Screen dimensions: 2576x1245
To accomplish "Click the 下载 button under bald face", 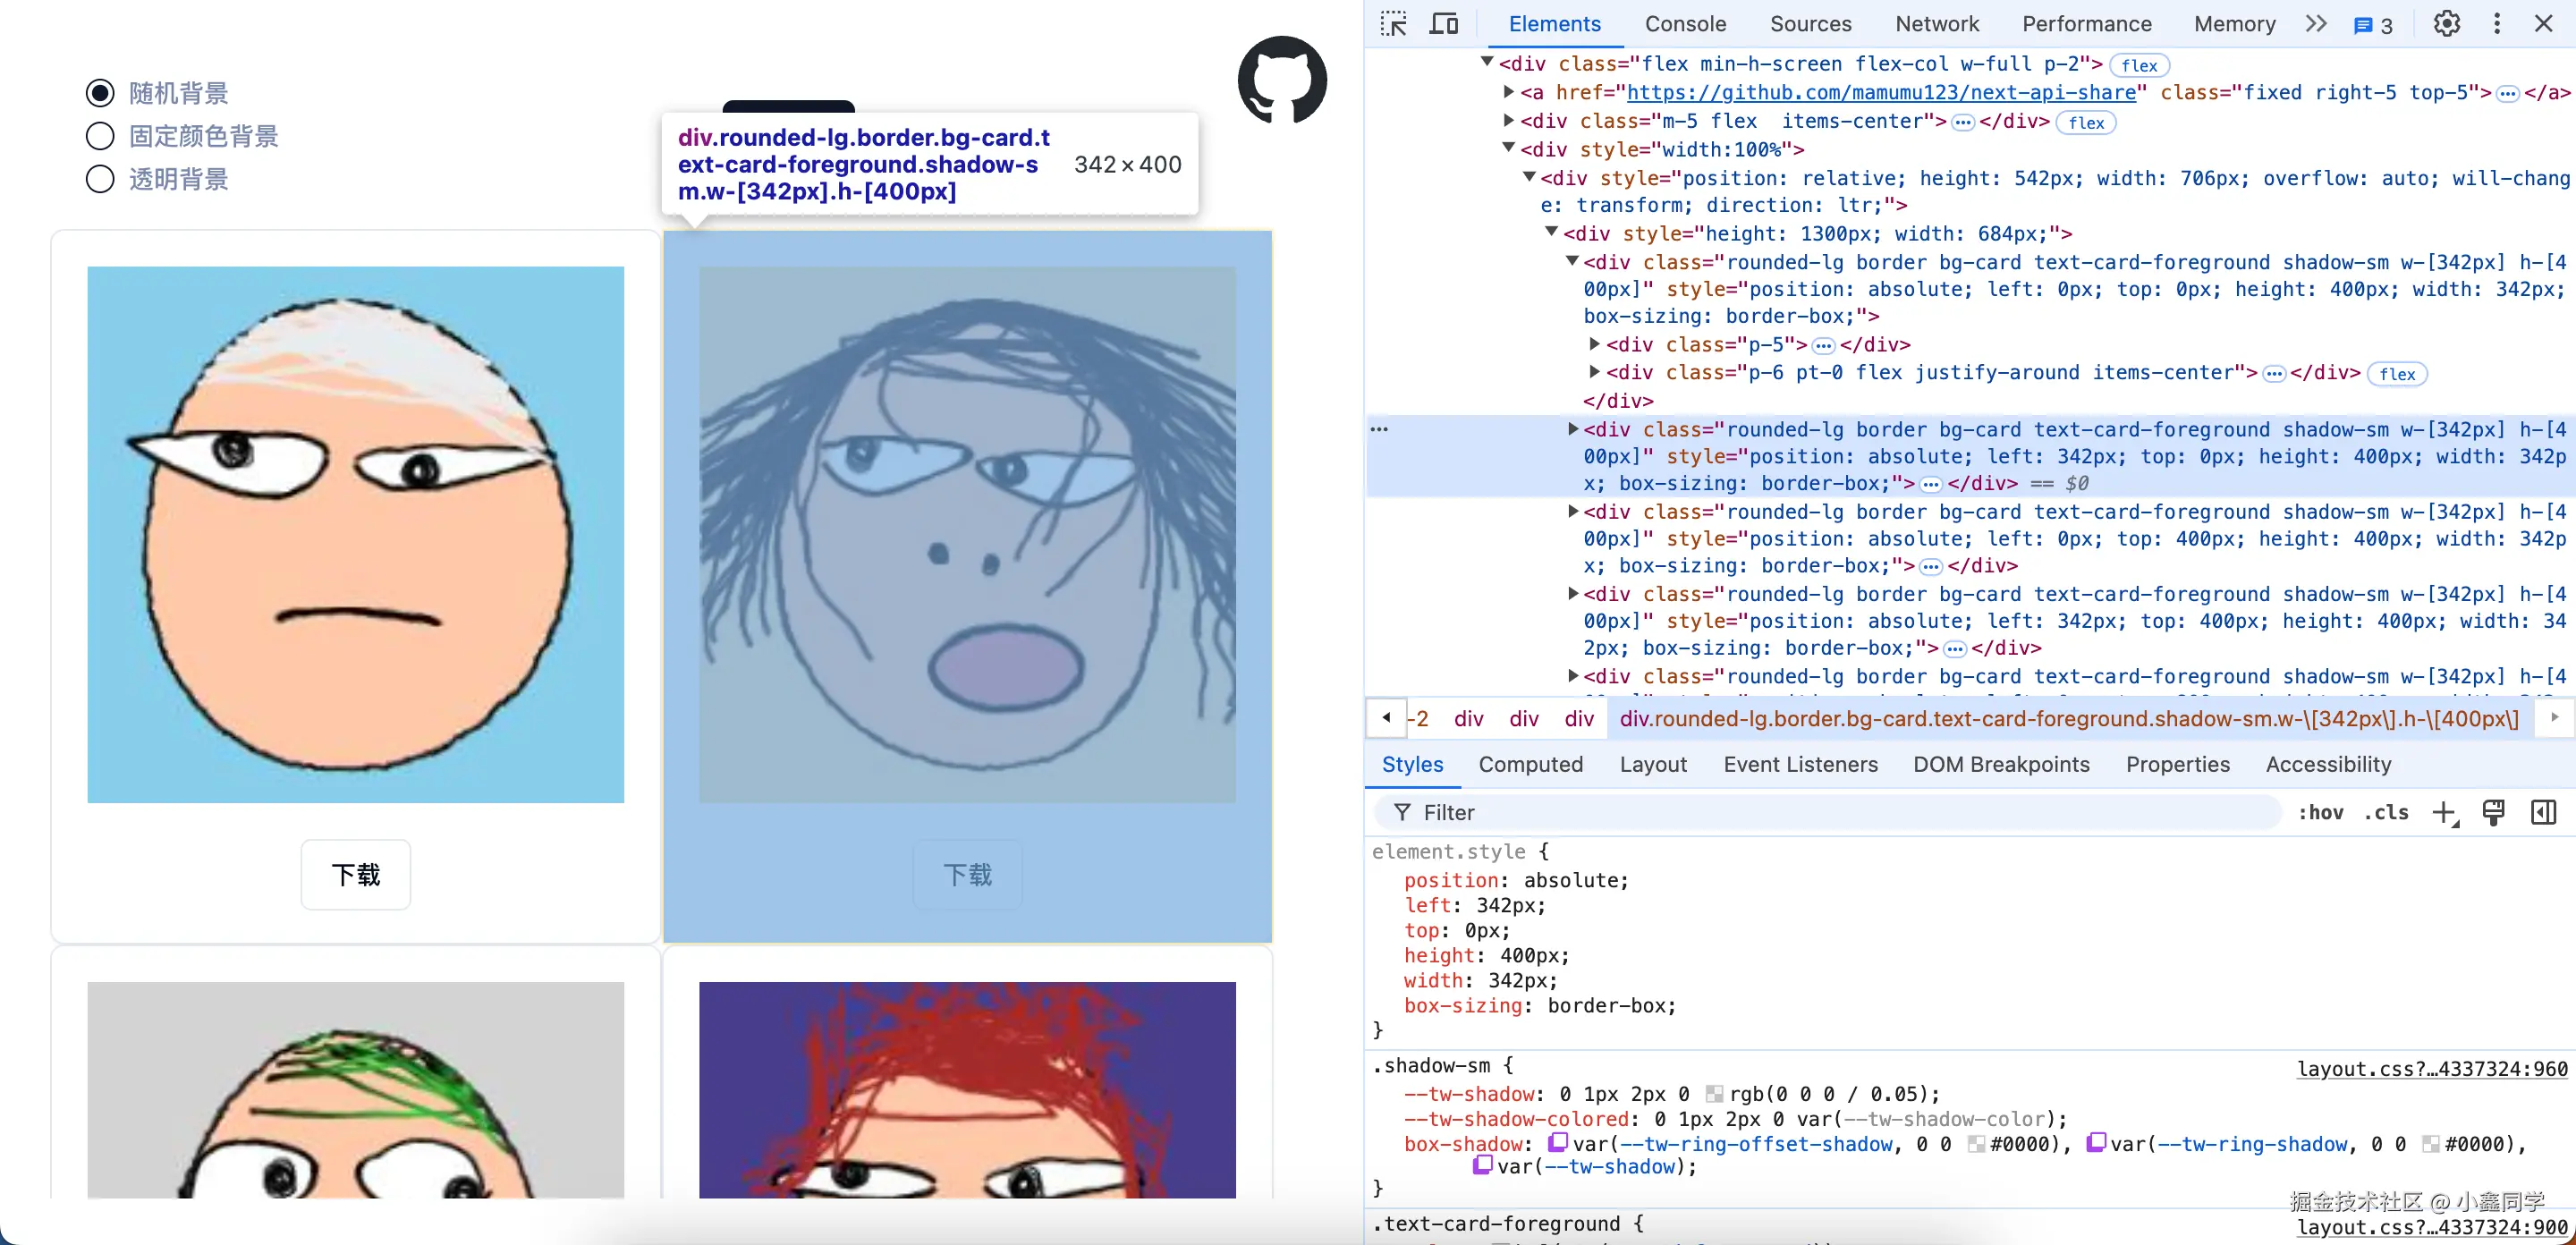I will pos(355,875).
